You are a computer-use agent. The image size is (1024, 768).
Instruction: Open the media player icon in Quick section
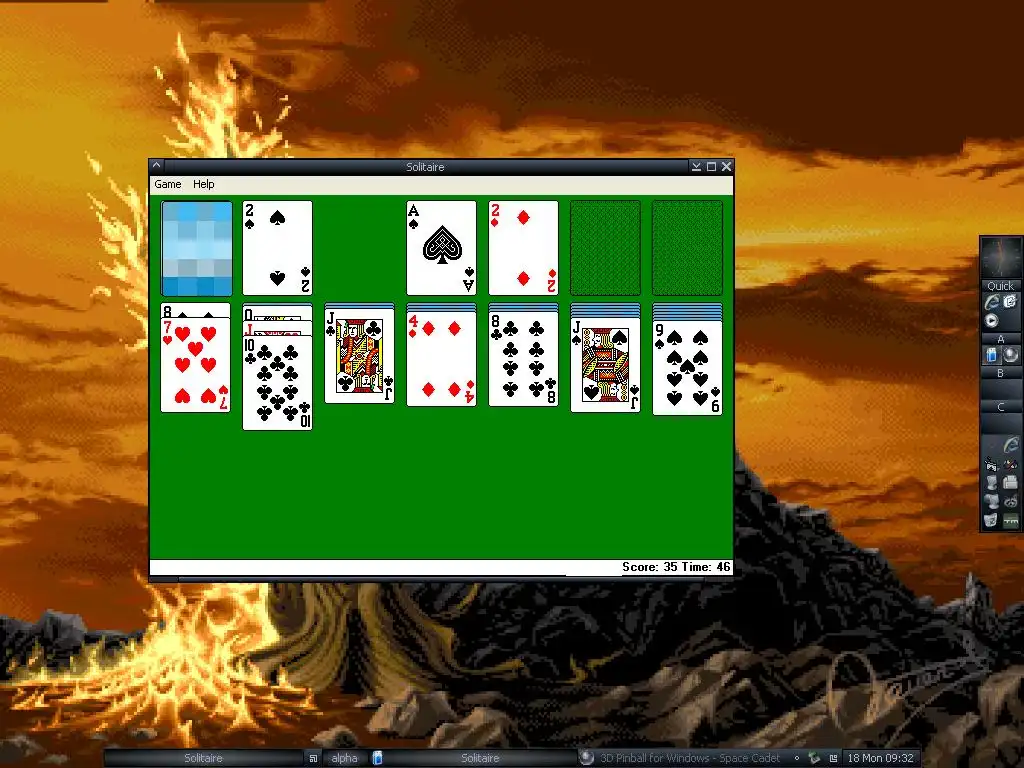[x=991, y=321]
